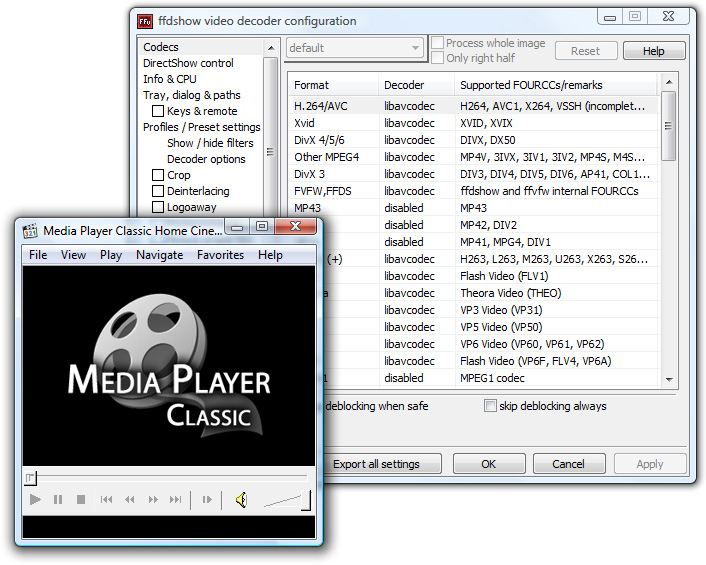Click the Format column header
Screen dimensions: 706x565
pyautogui.click(x=334, y=85)
